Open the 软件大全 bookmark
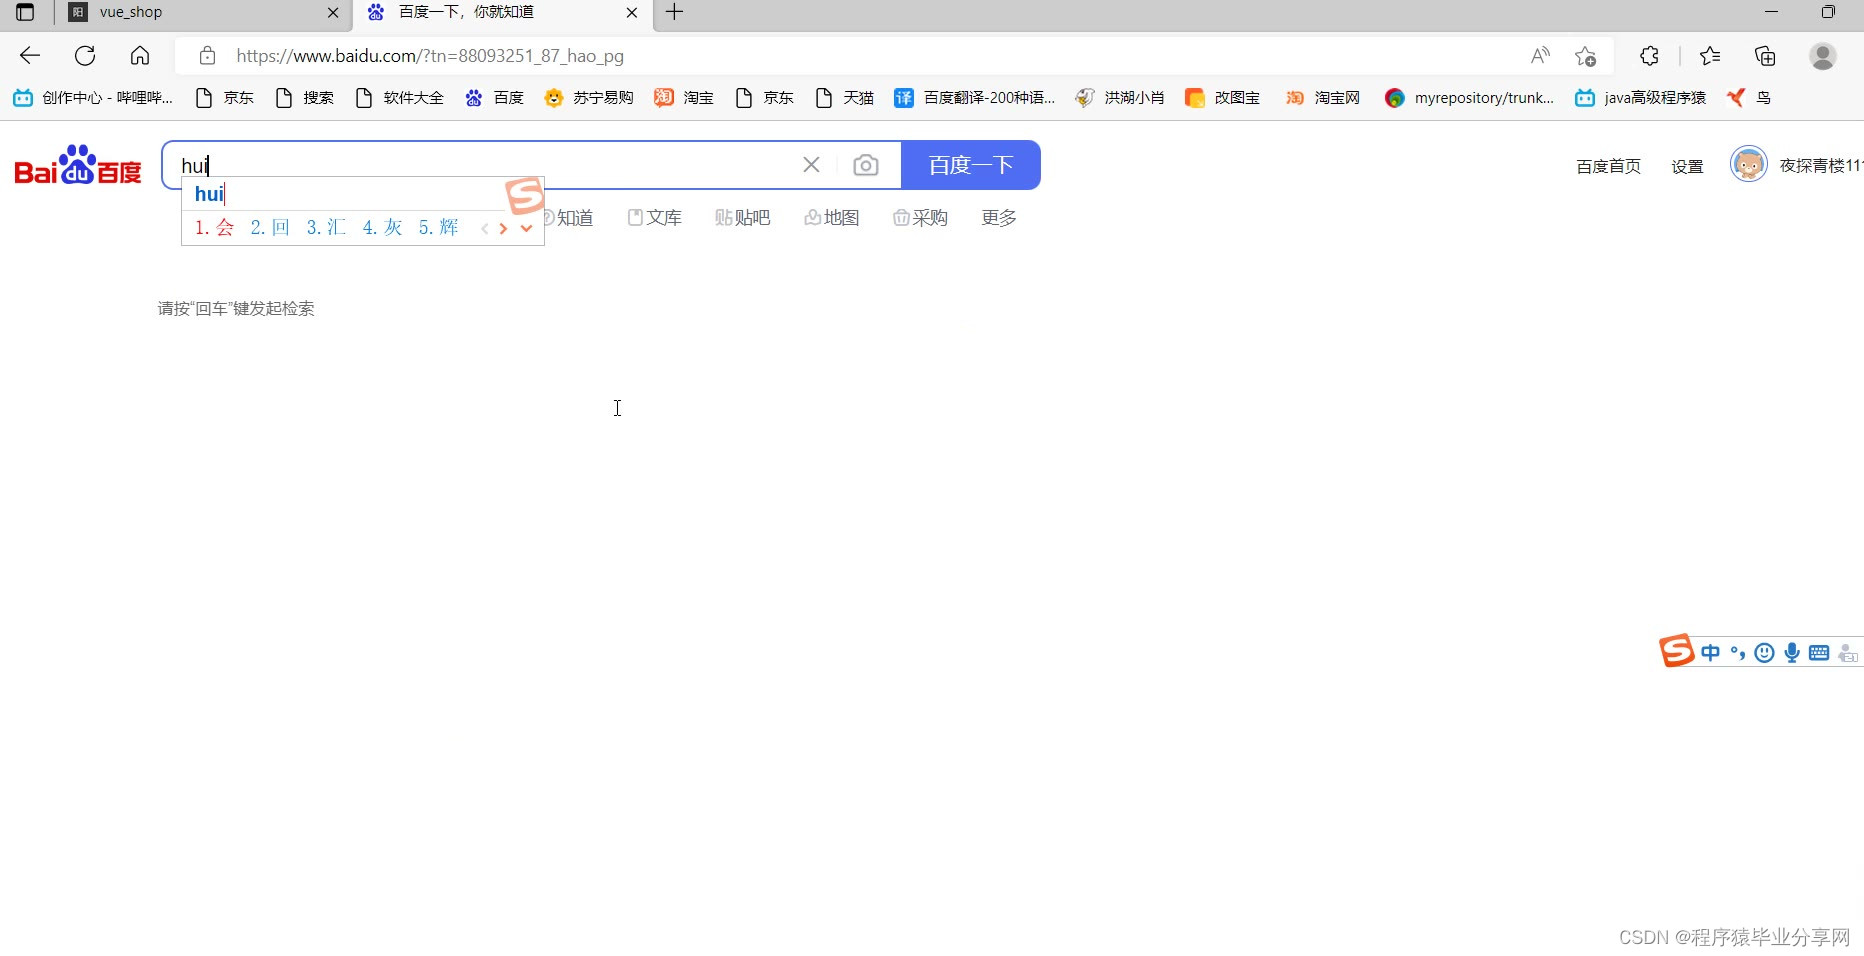The image size is (1864, 956). pyautogui.click(x=400, y=97)
